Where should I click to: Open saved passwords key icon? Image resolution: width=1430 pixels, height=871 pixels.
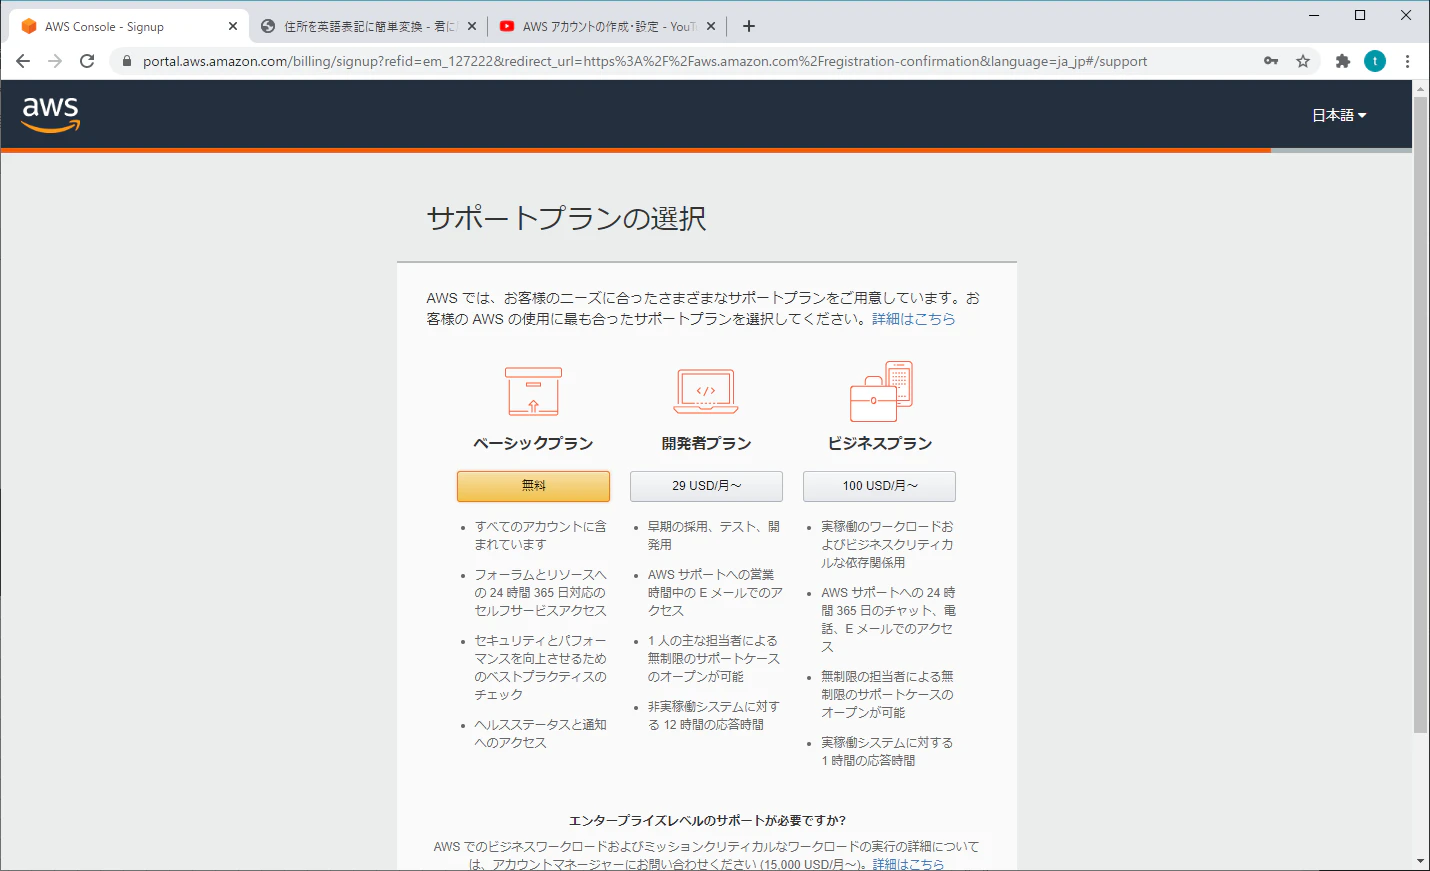1271,61
